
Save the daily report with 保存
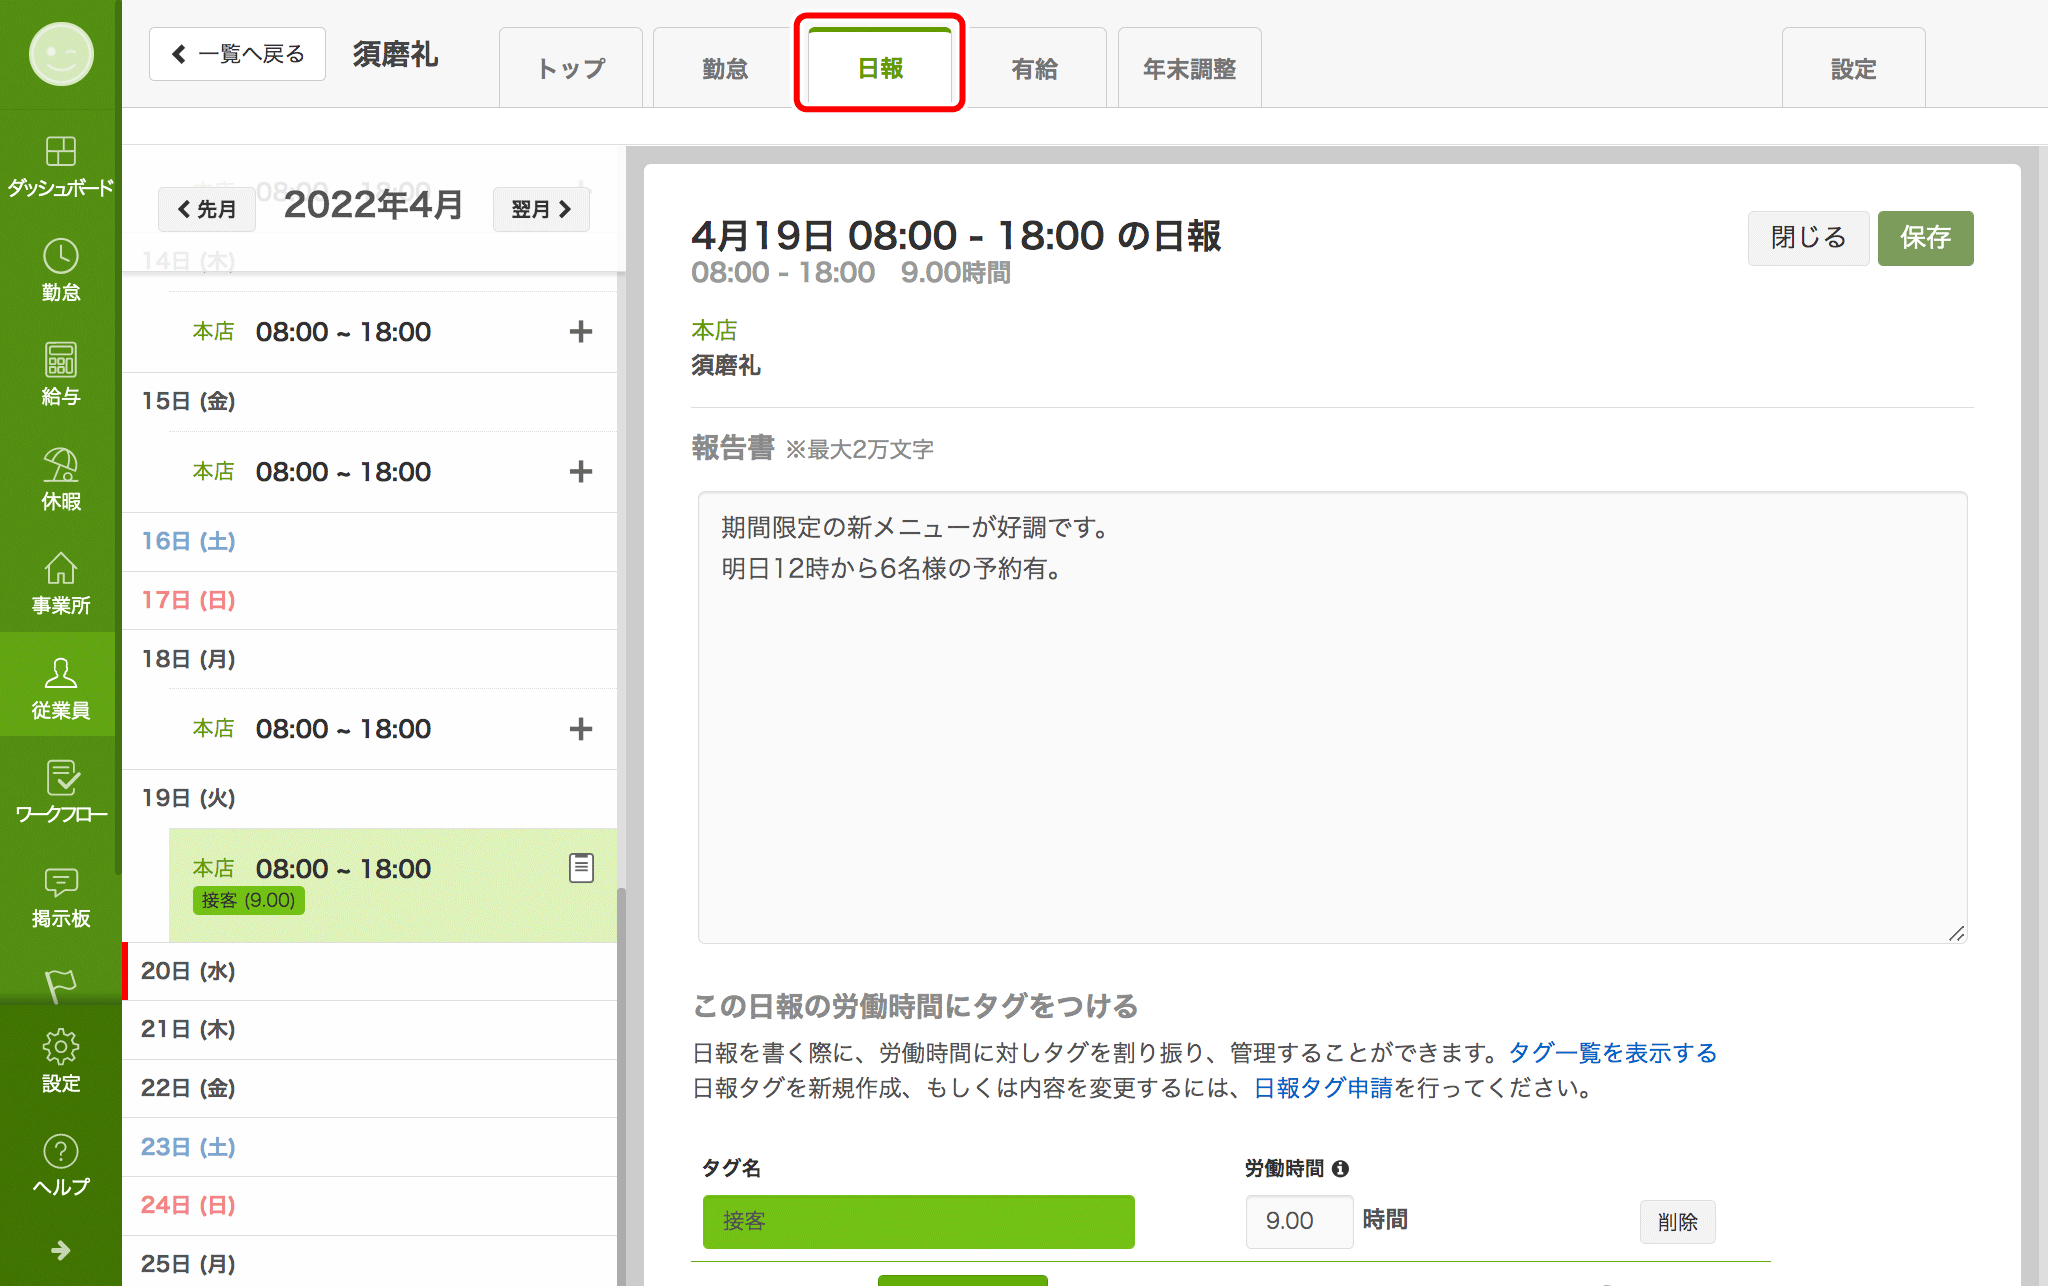pos(1925,238)
